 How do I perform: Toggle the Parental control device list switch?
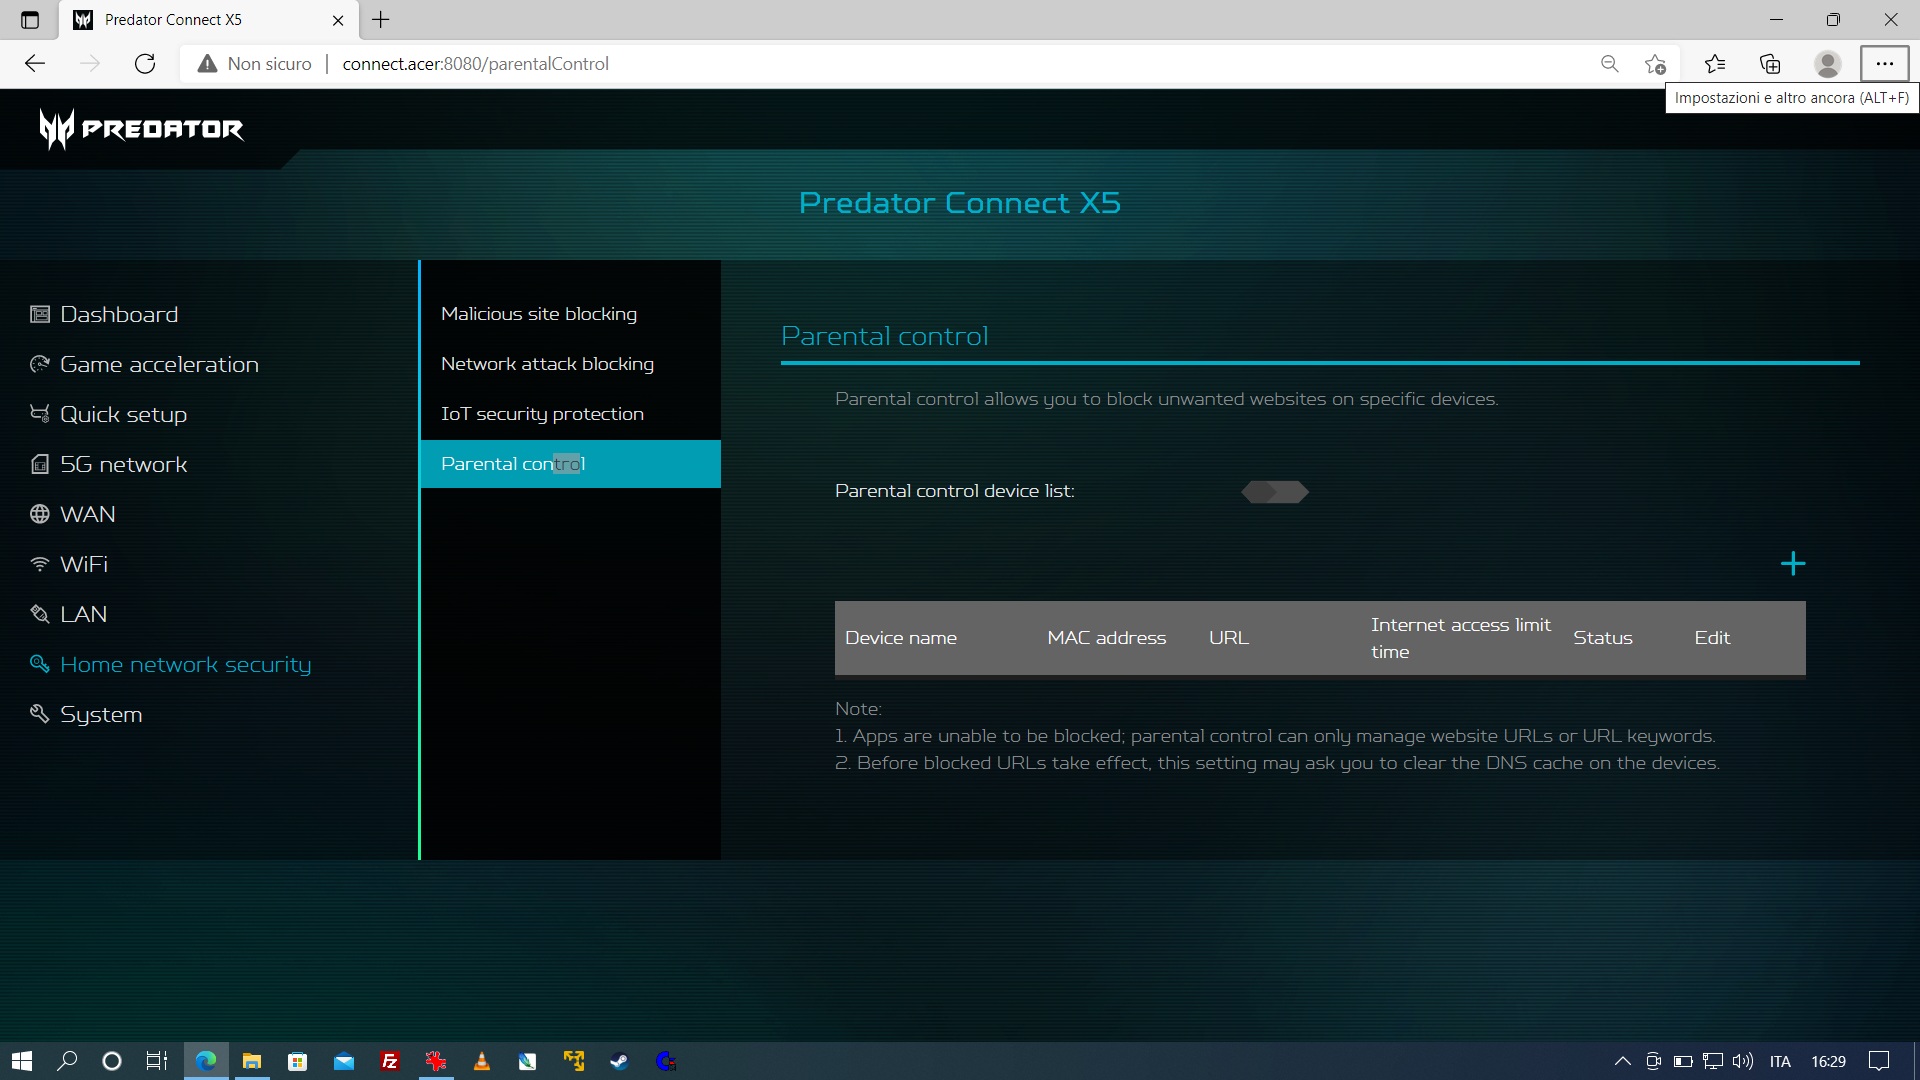[1275, 491]
